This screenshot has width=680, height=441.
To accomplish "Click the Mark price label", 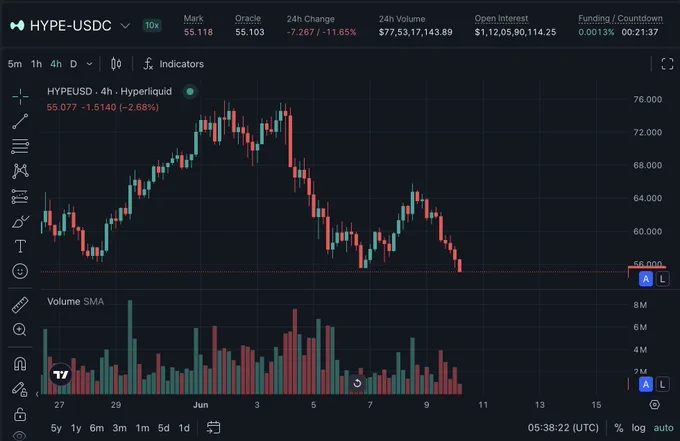I will (x=193, y=19).
